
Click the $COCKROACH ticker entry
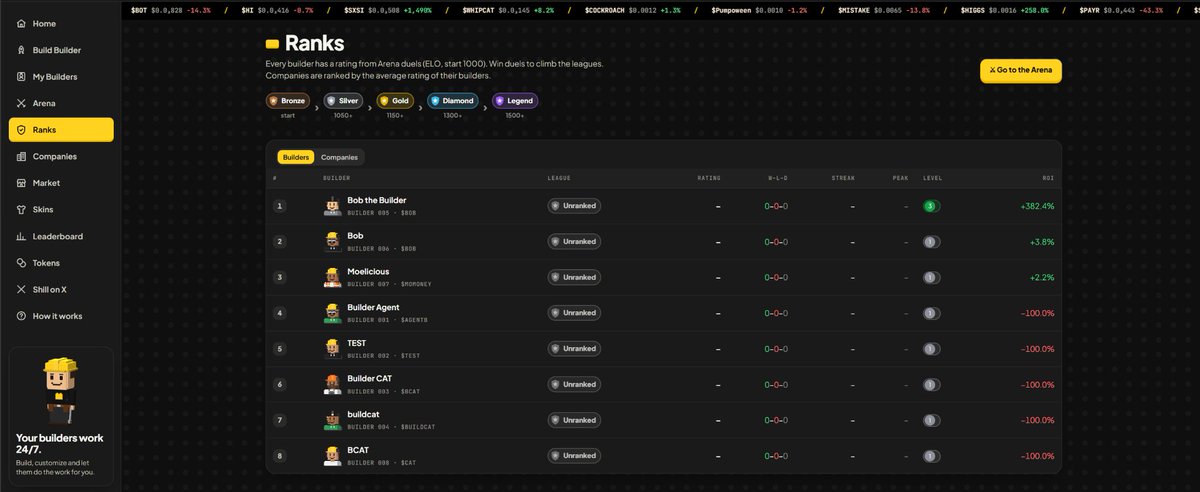632,8
